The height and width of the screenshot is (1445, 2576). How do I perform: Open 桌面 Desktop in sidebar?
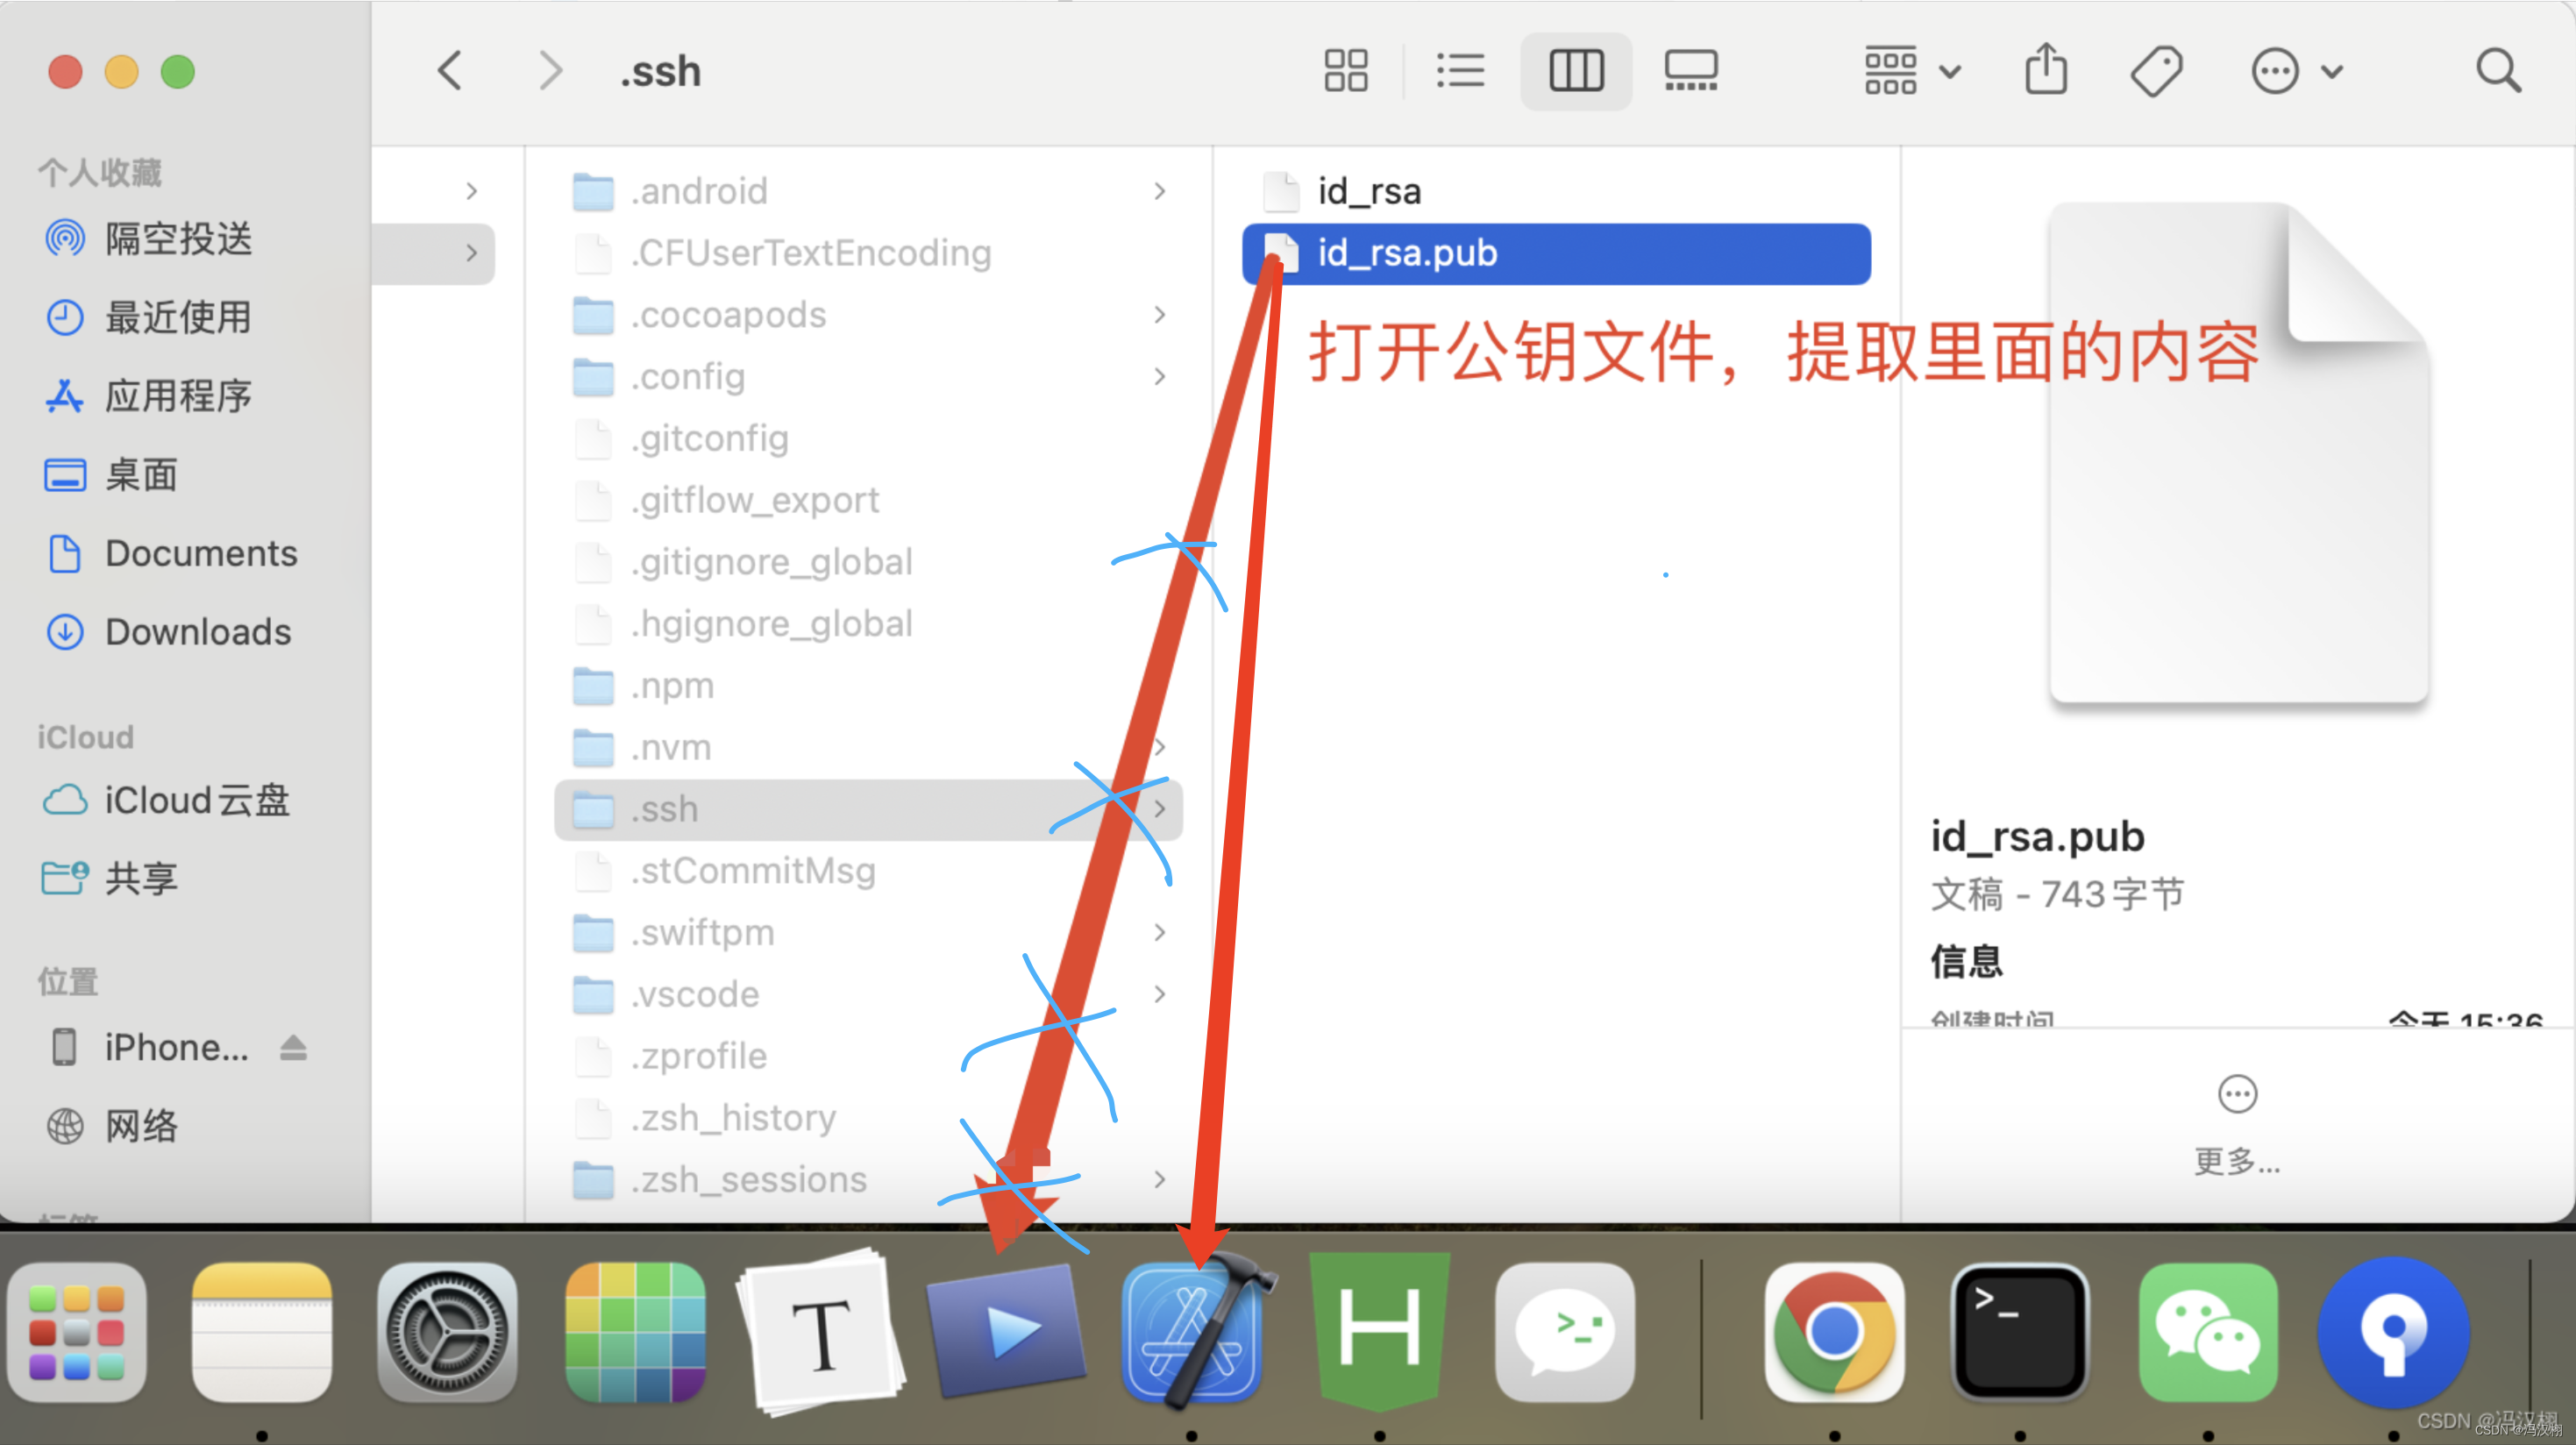coord(112,475)
